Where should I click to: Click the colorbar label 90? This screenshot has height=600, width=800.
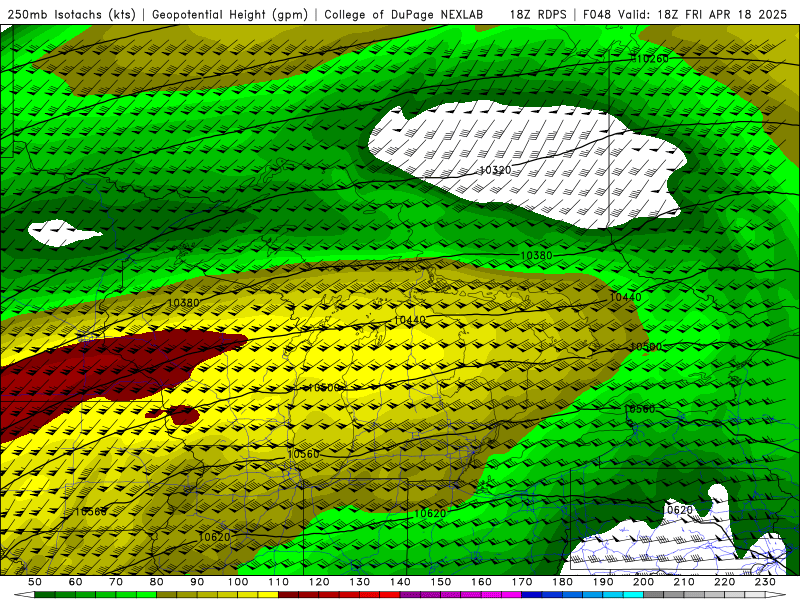pos(197,582)
